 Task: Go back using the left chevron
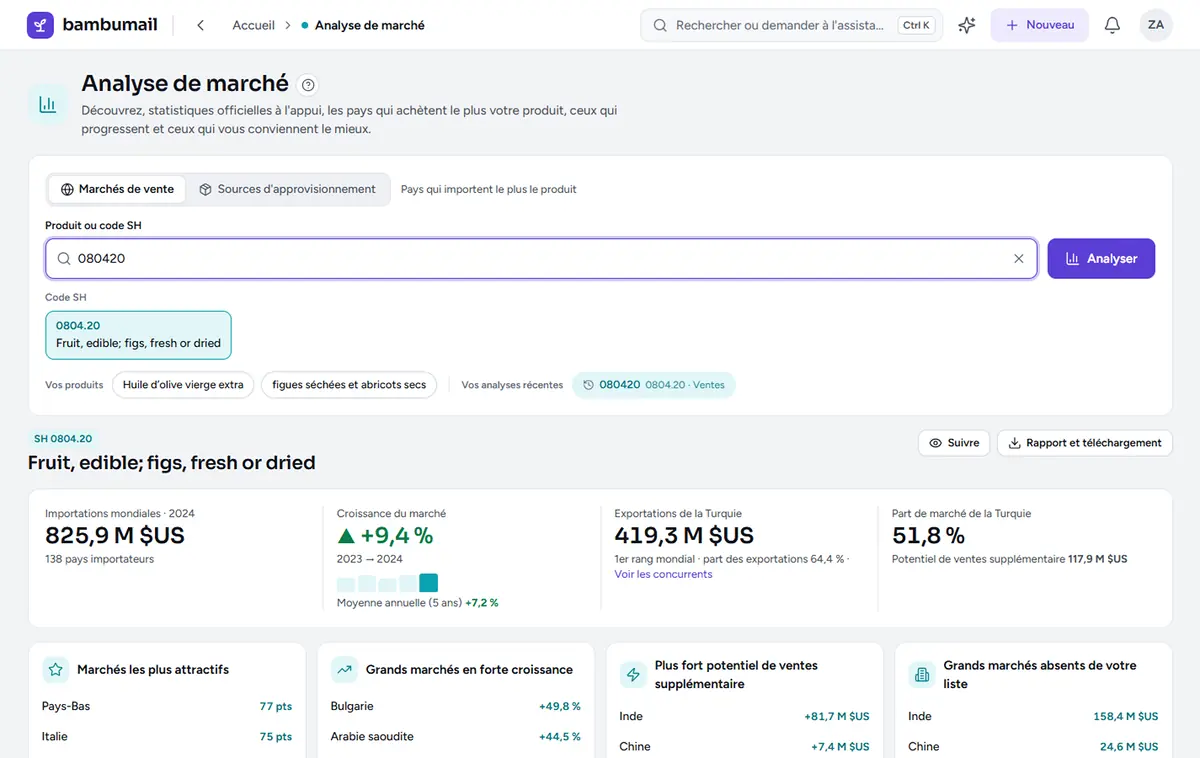tap(201, 25)
